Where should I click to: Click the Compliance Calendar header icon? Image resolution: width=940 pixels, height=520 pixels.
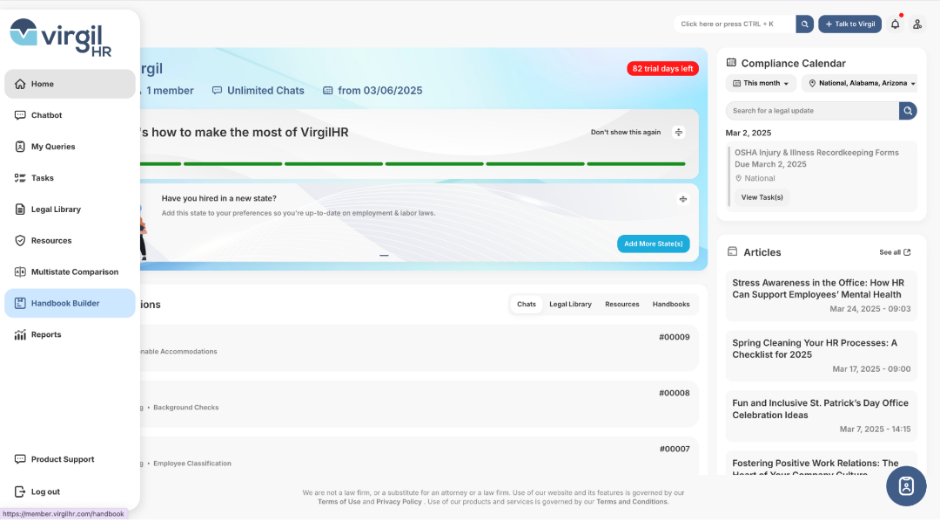pos(731,62)
